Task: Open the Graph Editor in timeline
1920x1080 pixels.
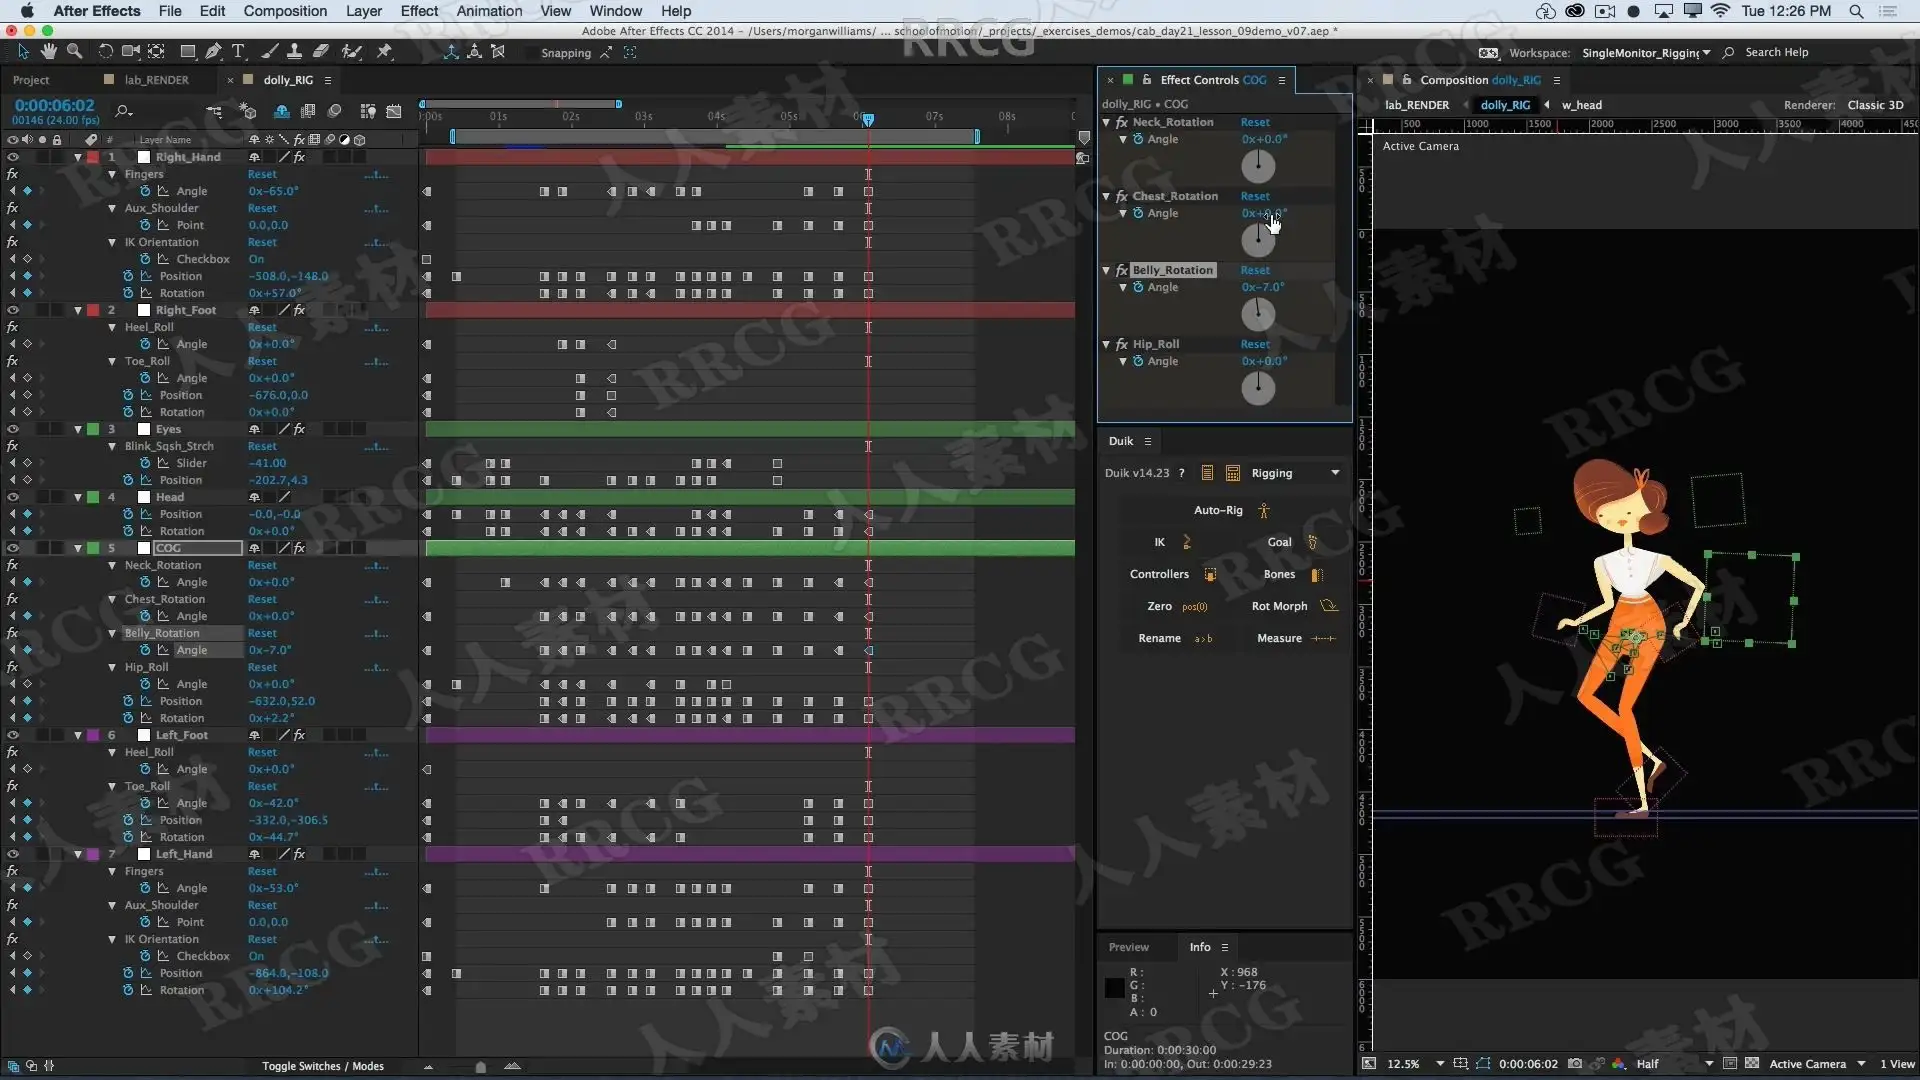Action: click(394, 111)
